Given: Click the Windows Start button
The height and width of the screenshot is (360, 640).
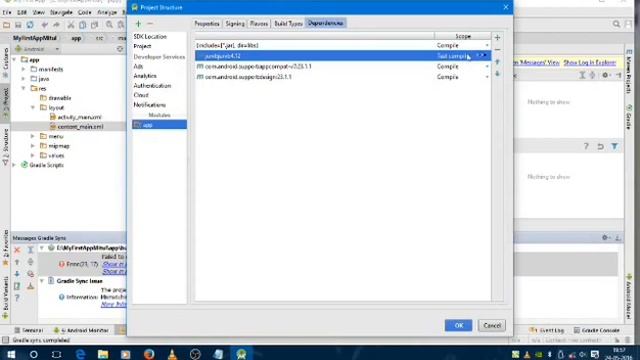Looking at the screenshot, I should (x=11, y=354).
